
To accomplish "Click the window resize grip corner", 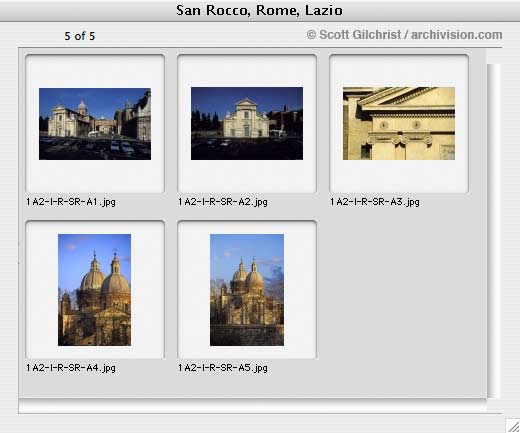I will coord(513,426).
